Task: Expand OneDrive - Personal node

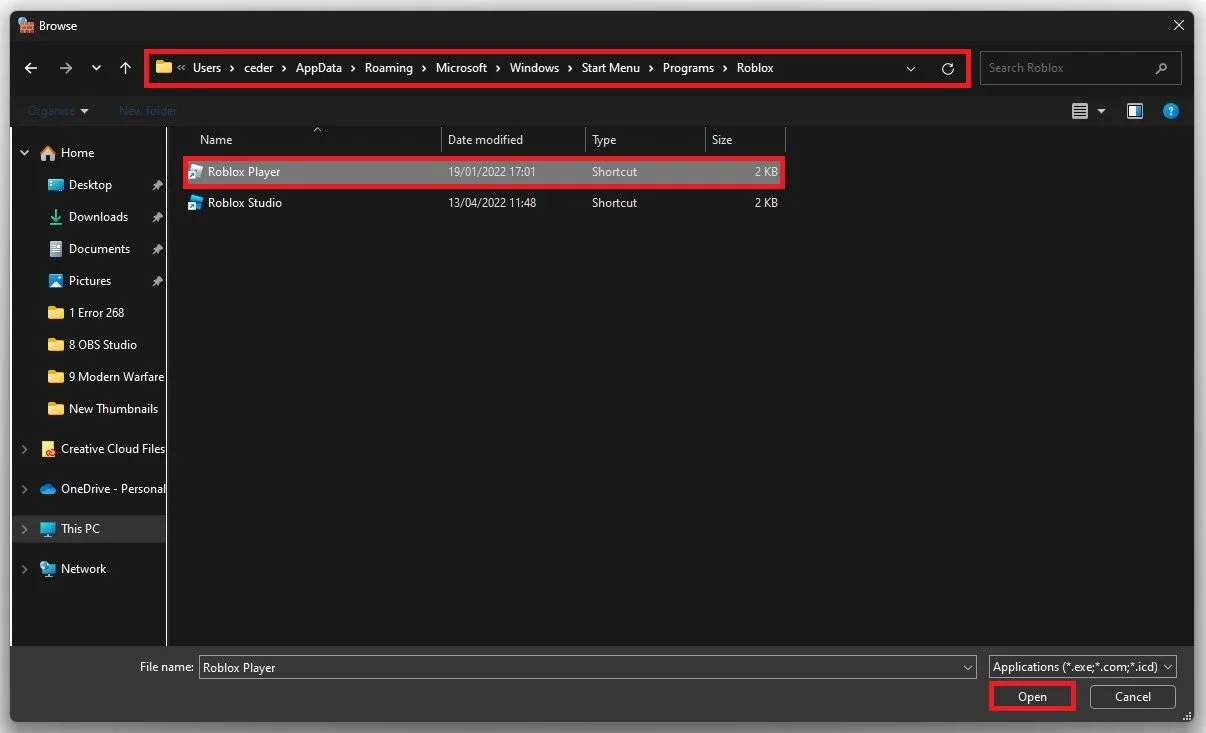Action: tap(25, 490)
